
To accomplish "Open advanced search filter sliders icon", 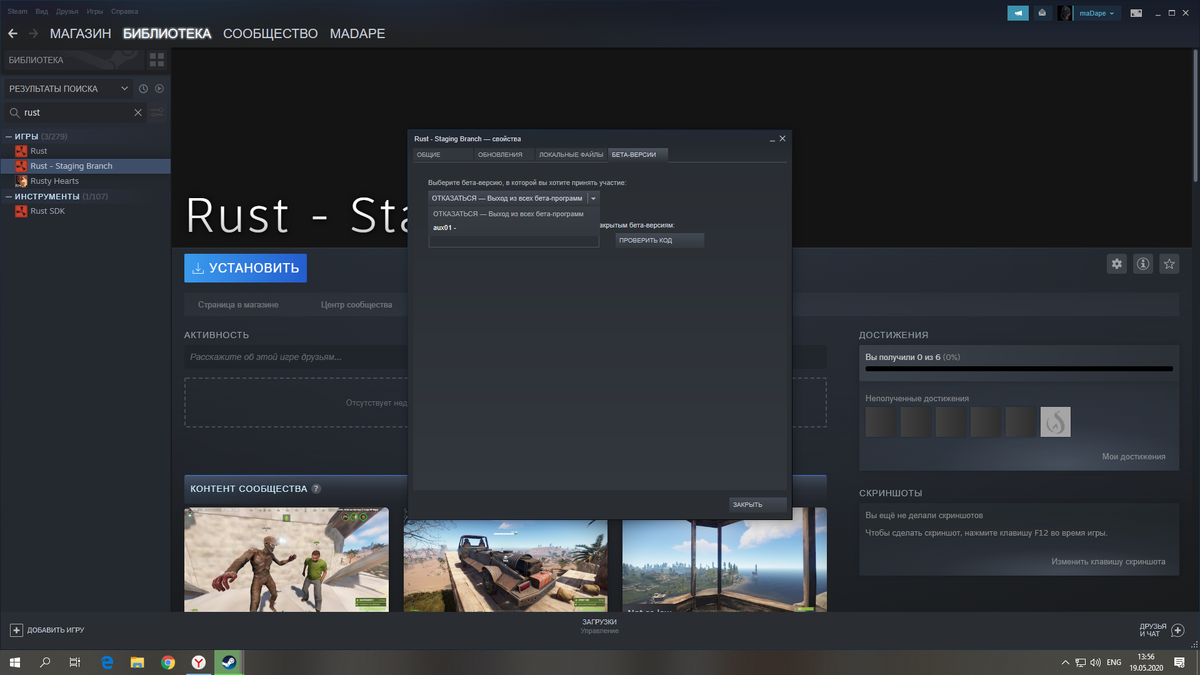I will [x=157, y=113].
